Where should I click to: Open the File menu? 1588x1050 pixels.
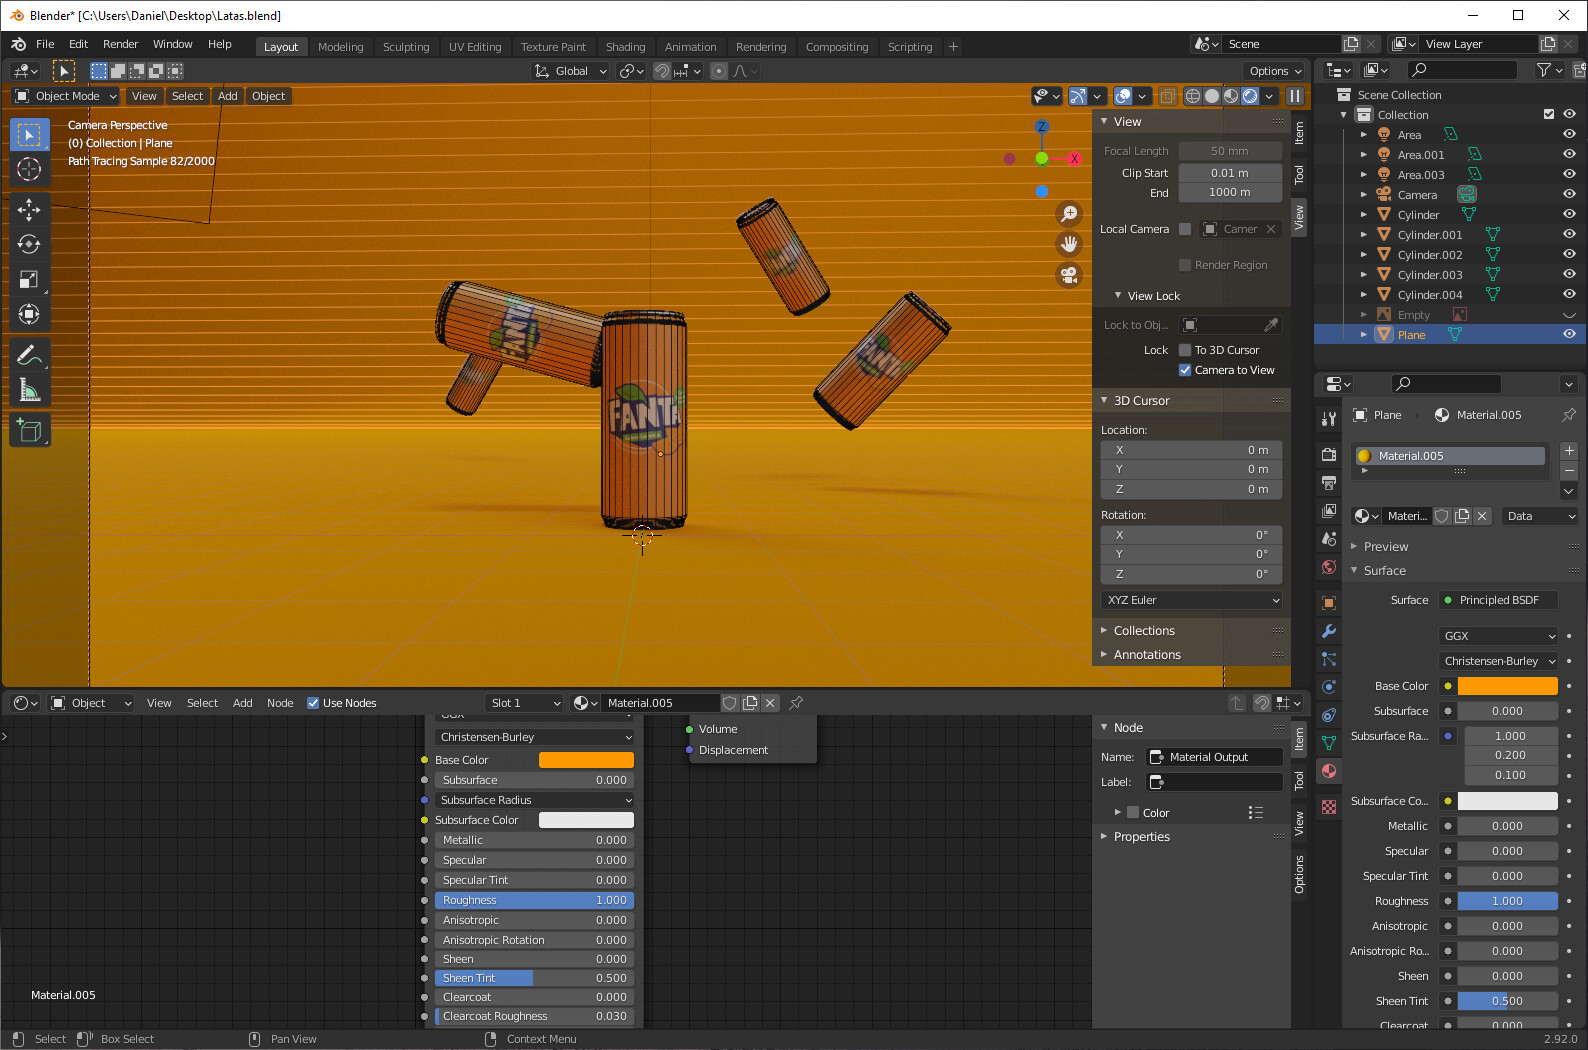[45, 44]
